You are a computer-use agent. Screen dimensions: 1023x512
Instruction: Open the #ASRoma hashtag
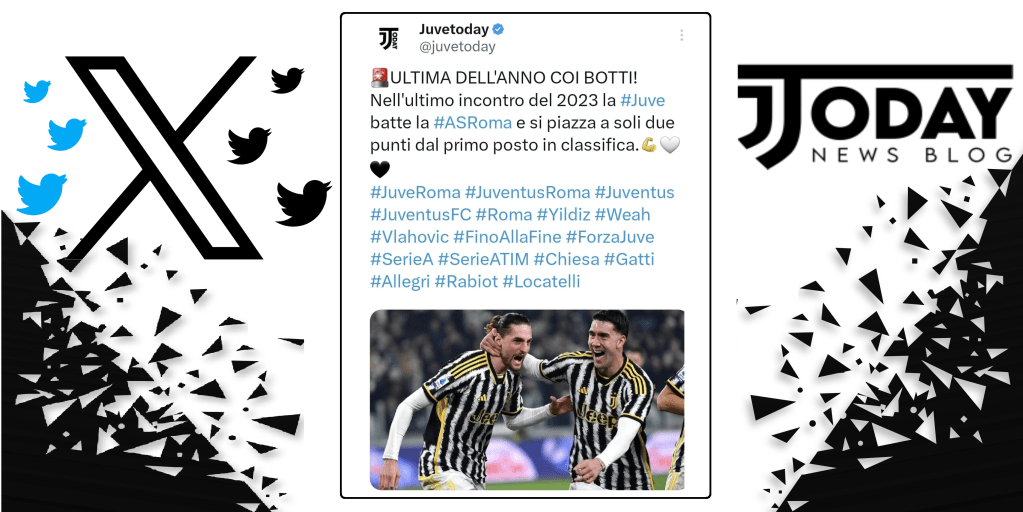tap(472, 124)
